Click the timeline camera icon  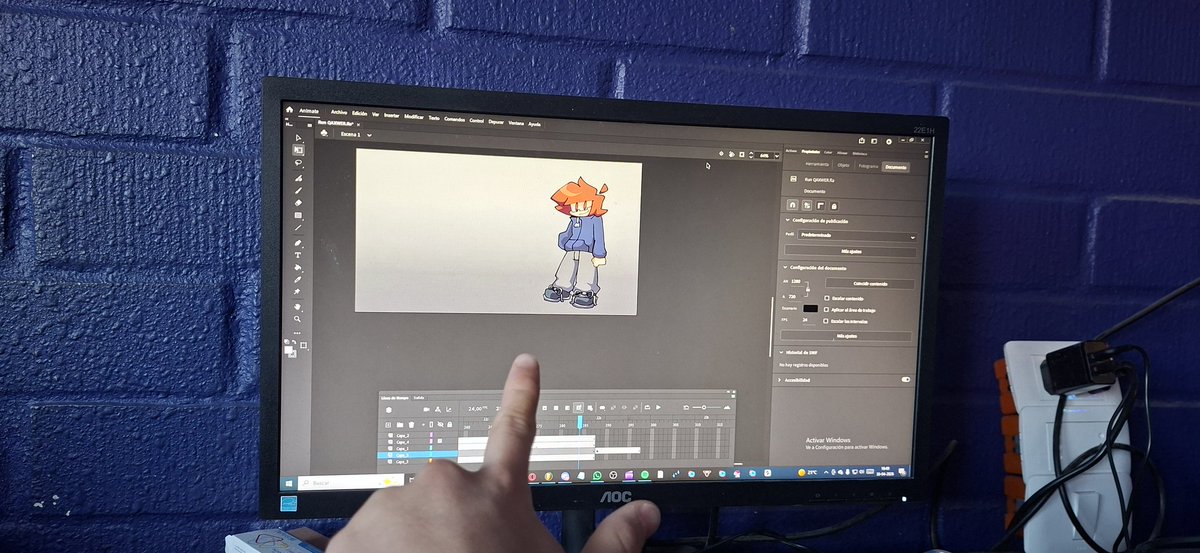pos(426,410)
